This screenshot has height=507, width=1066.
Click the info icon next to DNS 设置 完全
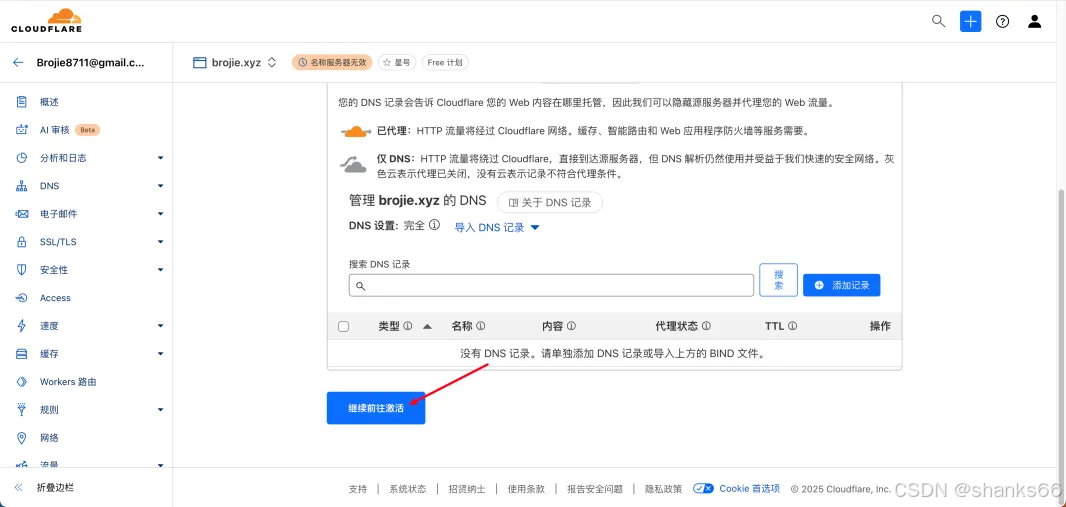tap(434, 224)
